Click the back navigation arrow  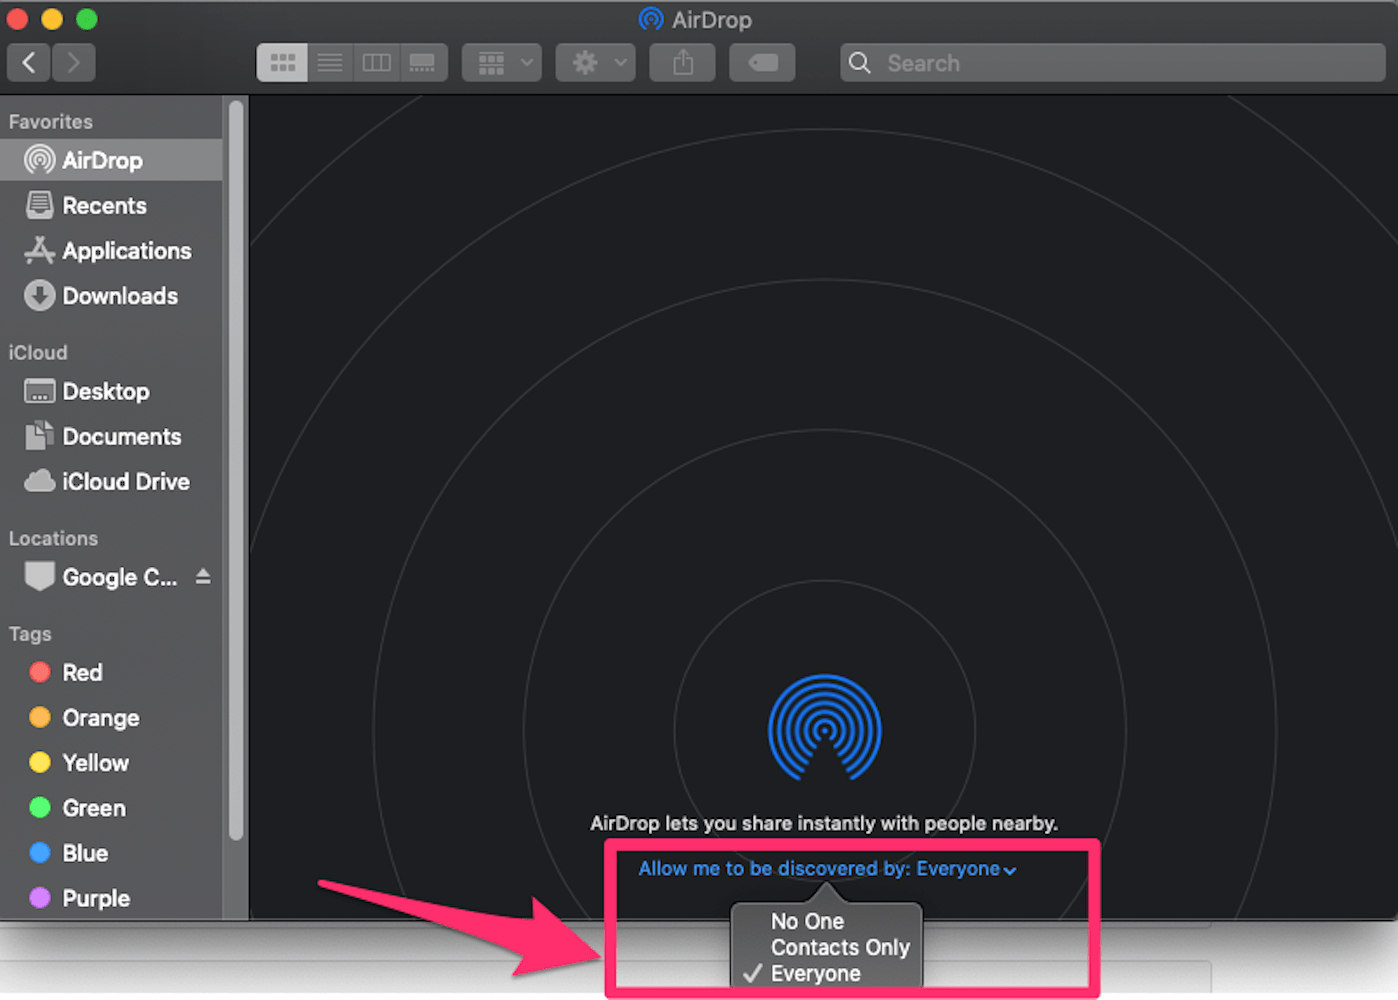tap(28, 62)
